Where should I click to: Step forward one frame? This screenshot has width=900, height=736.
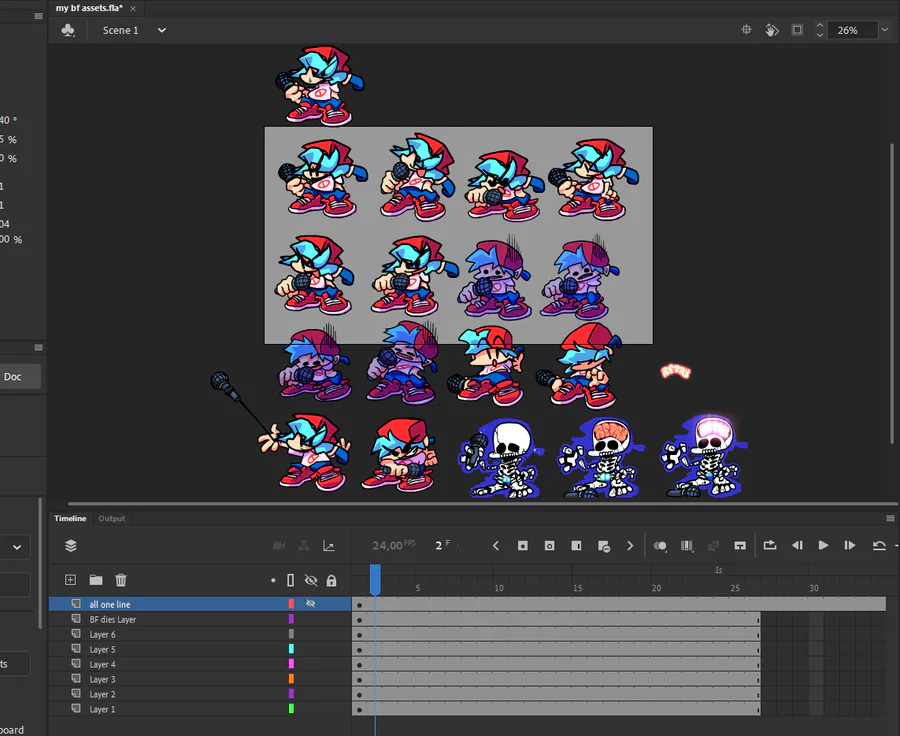849,545
